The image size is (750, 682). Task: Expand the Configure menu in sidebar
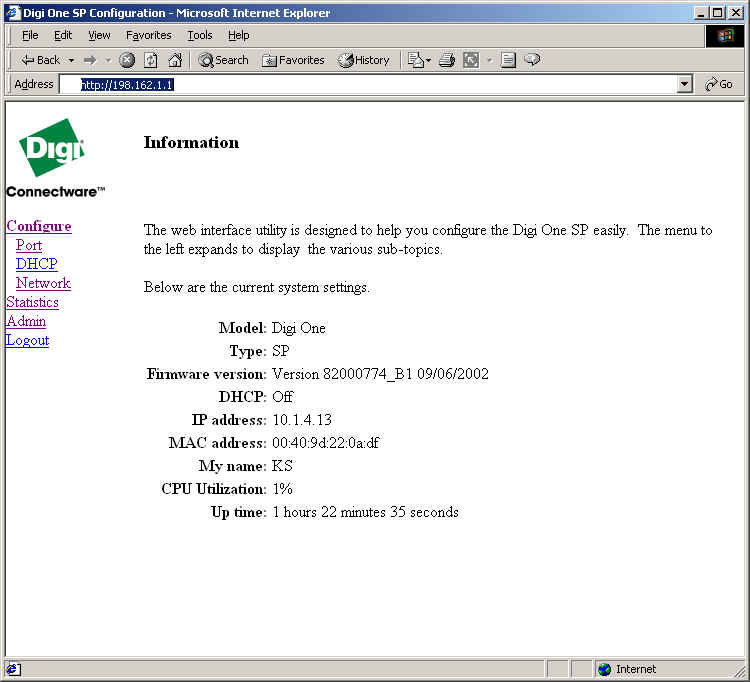[39, 226]
